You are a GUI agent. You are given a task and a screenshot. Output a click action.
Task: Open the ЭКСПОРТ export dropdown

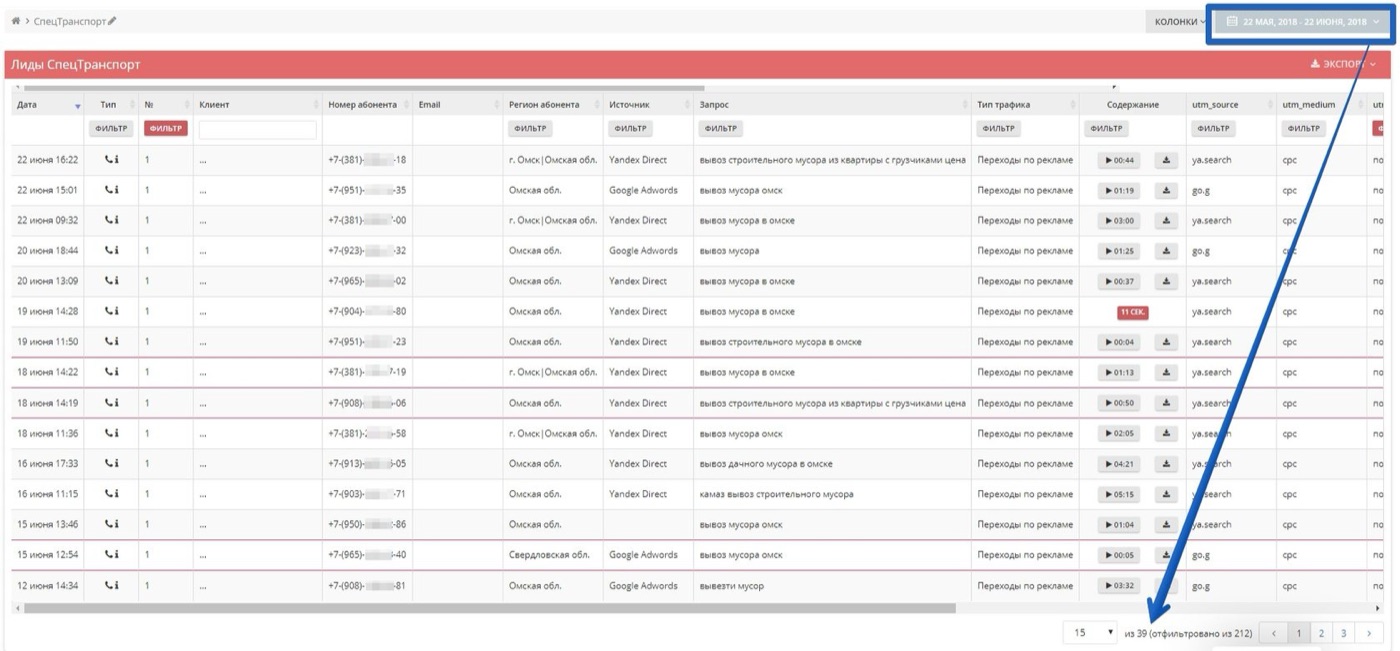[x=1343, y=64]
